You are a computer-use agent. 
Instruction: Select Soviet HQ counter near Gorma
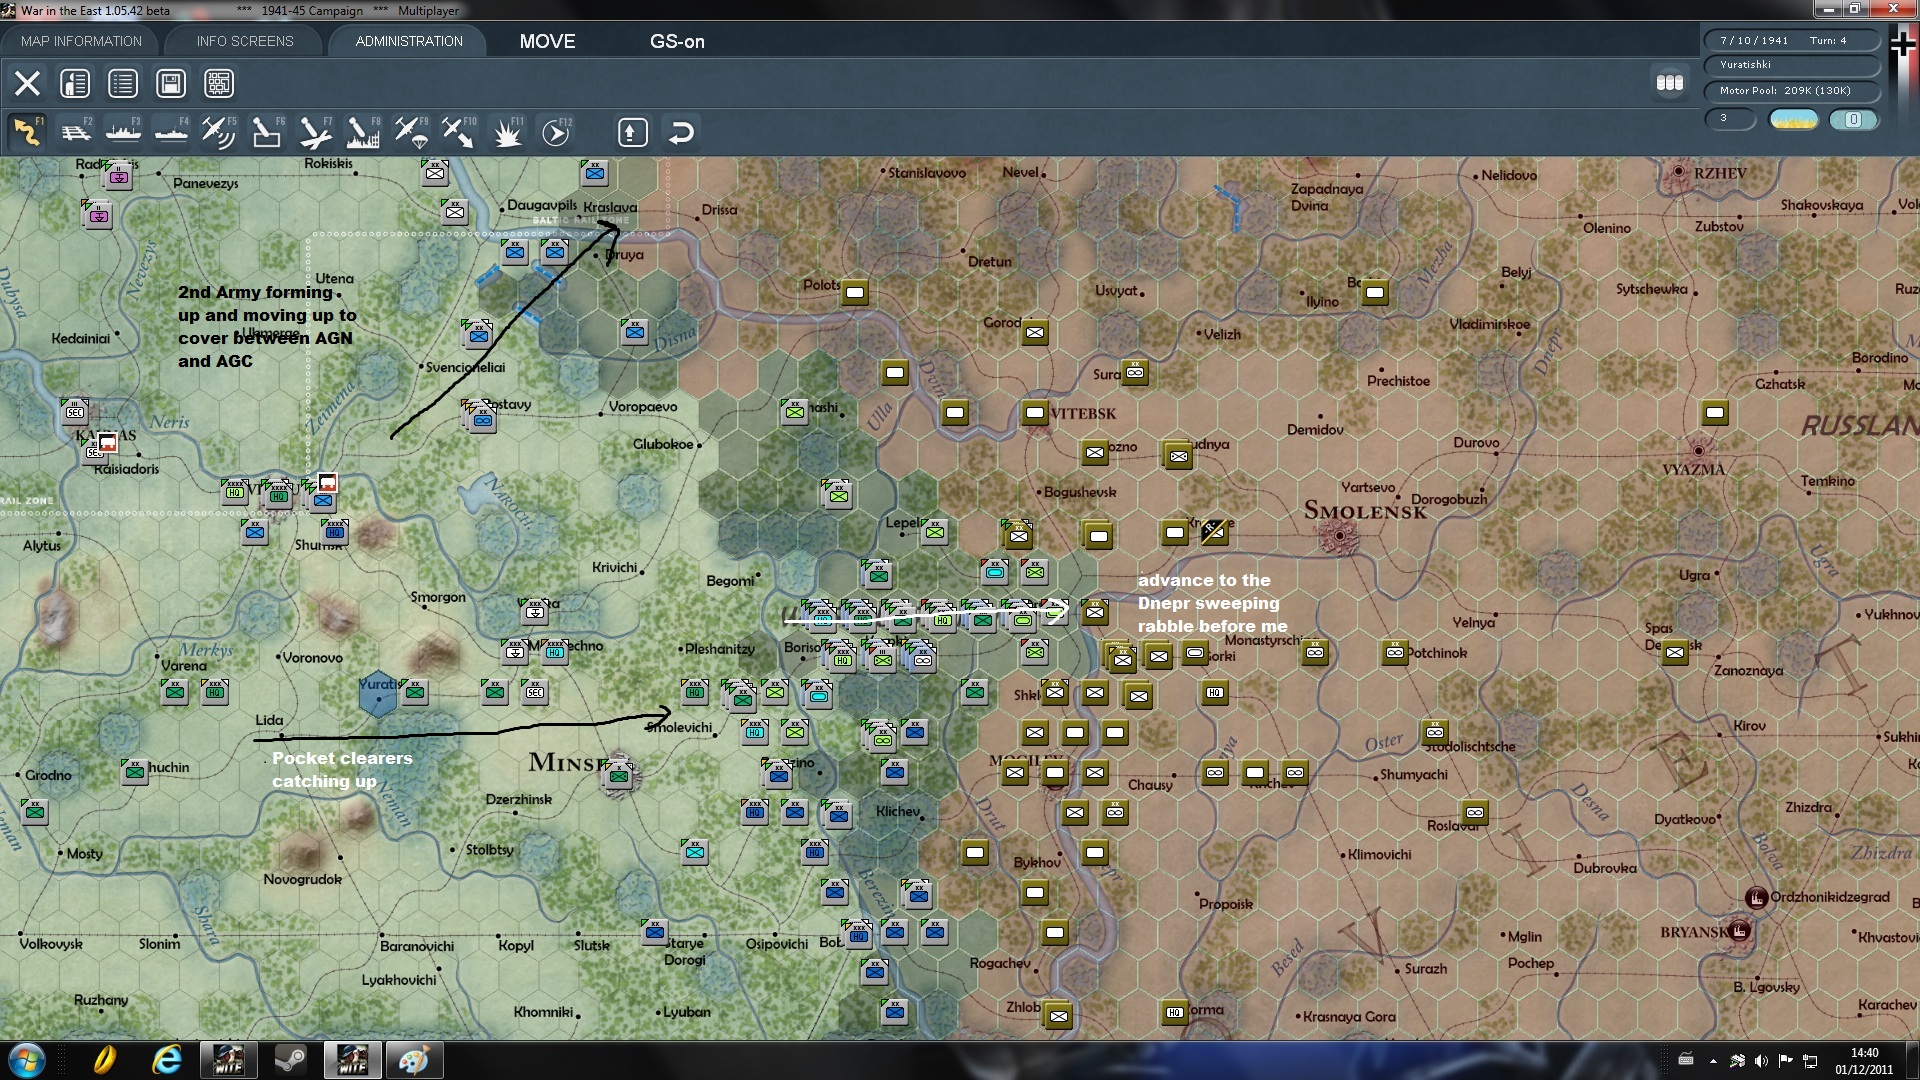pyautogui.click(x=1175, y=1012)
